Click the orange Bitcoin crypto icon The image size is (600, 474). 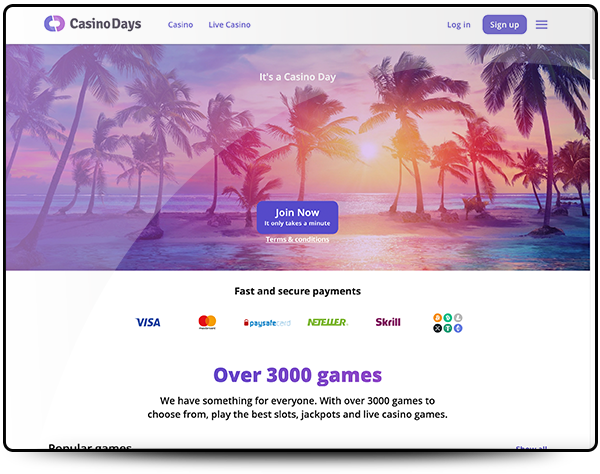(437, 318)
